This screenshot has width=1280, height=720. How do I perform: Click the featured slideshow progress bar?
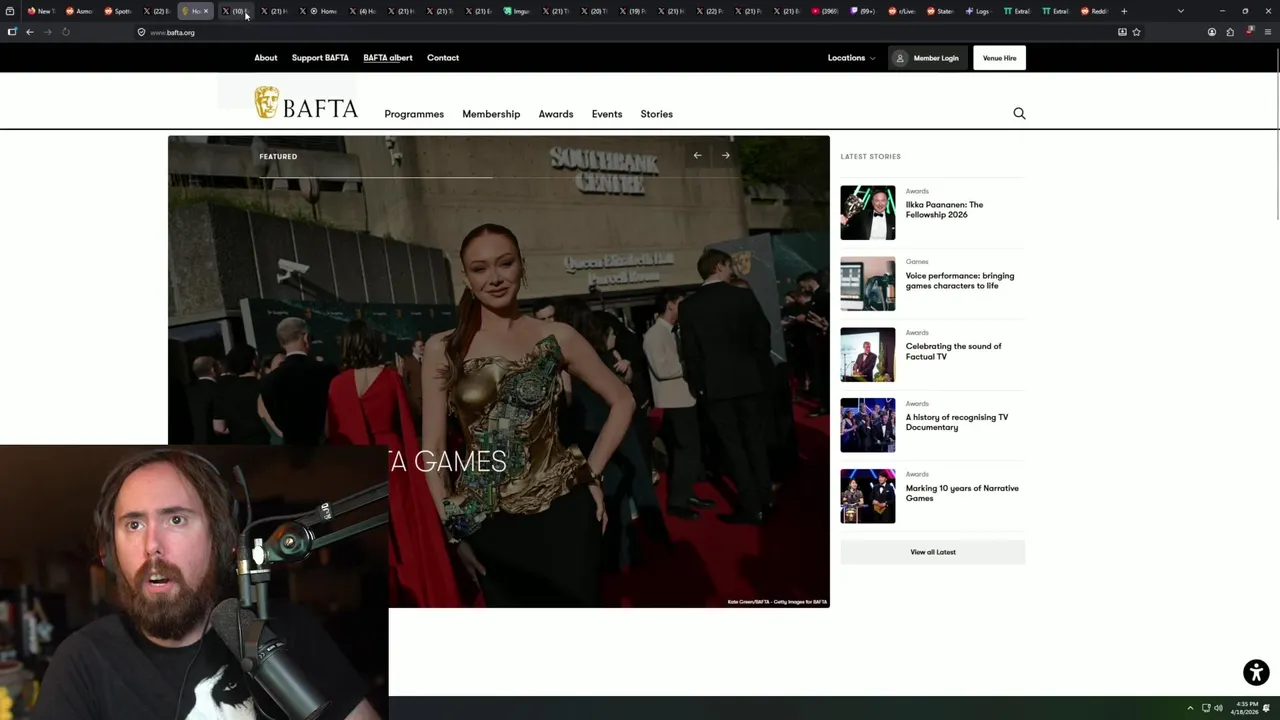(500, 177)
